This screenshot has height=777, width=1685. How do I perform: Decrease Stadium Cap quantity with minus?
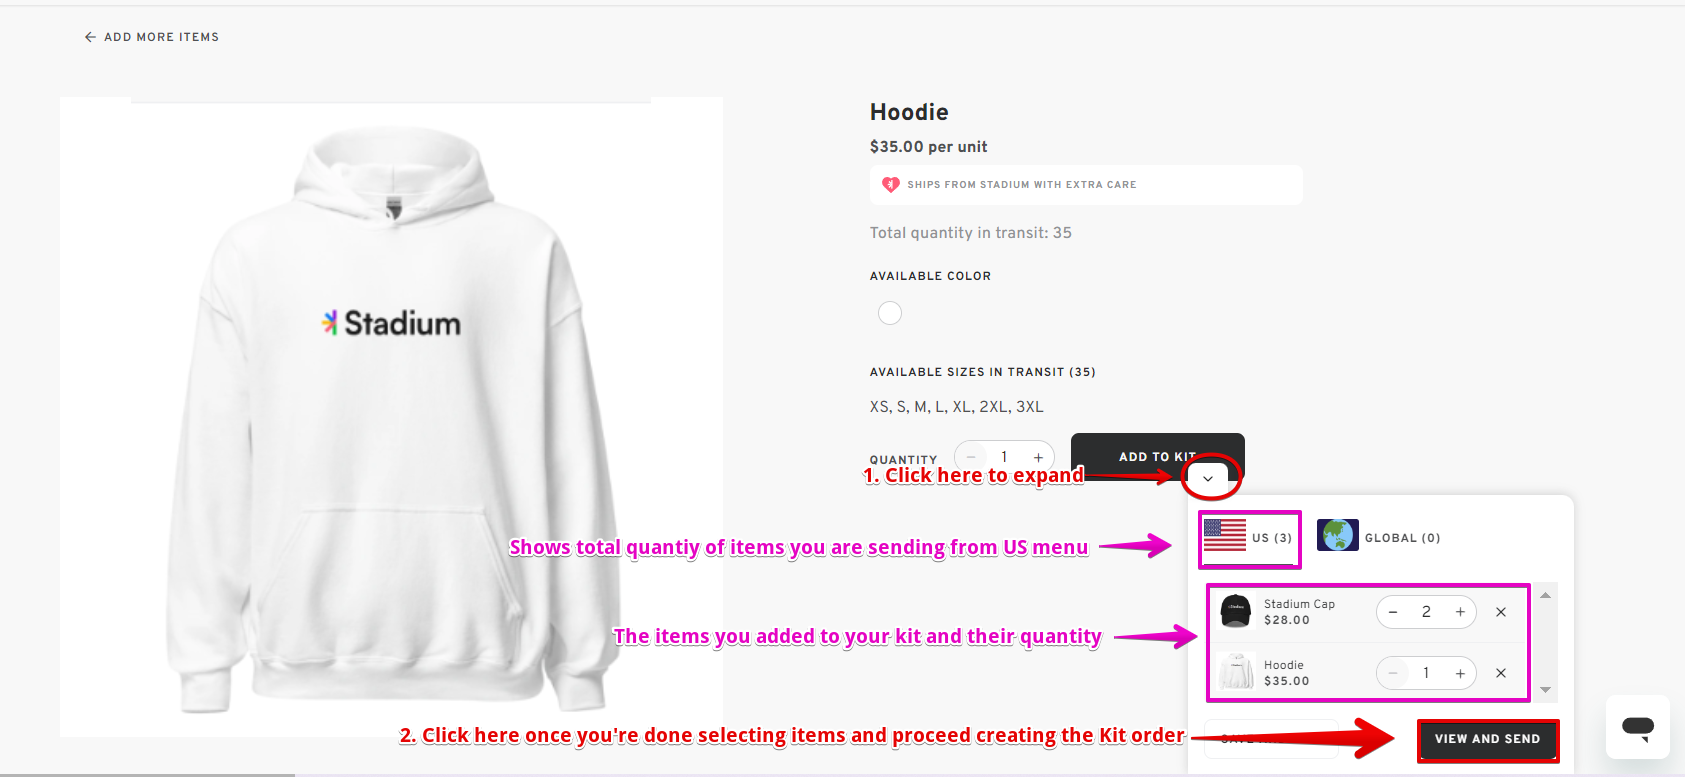1393,612
